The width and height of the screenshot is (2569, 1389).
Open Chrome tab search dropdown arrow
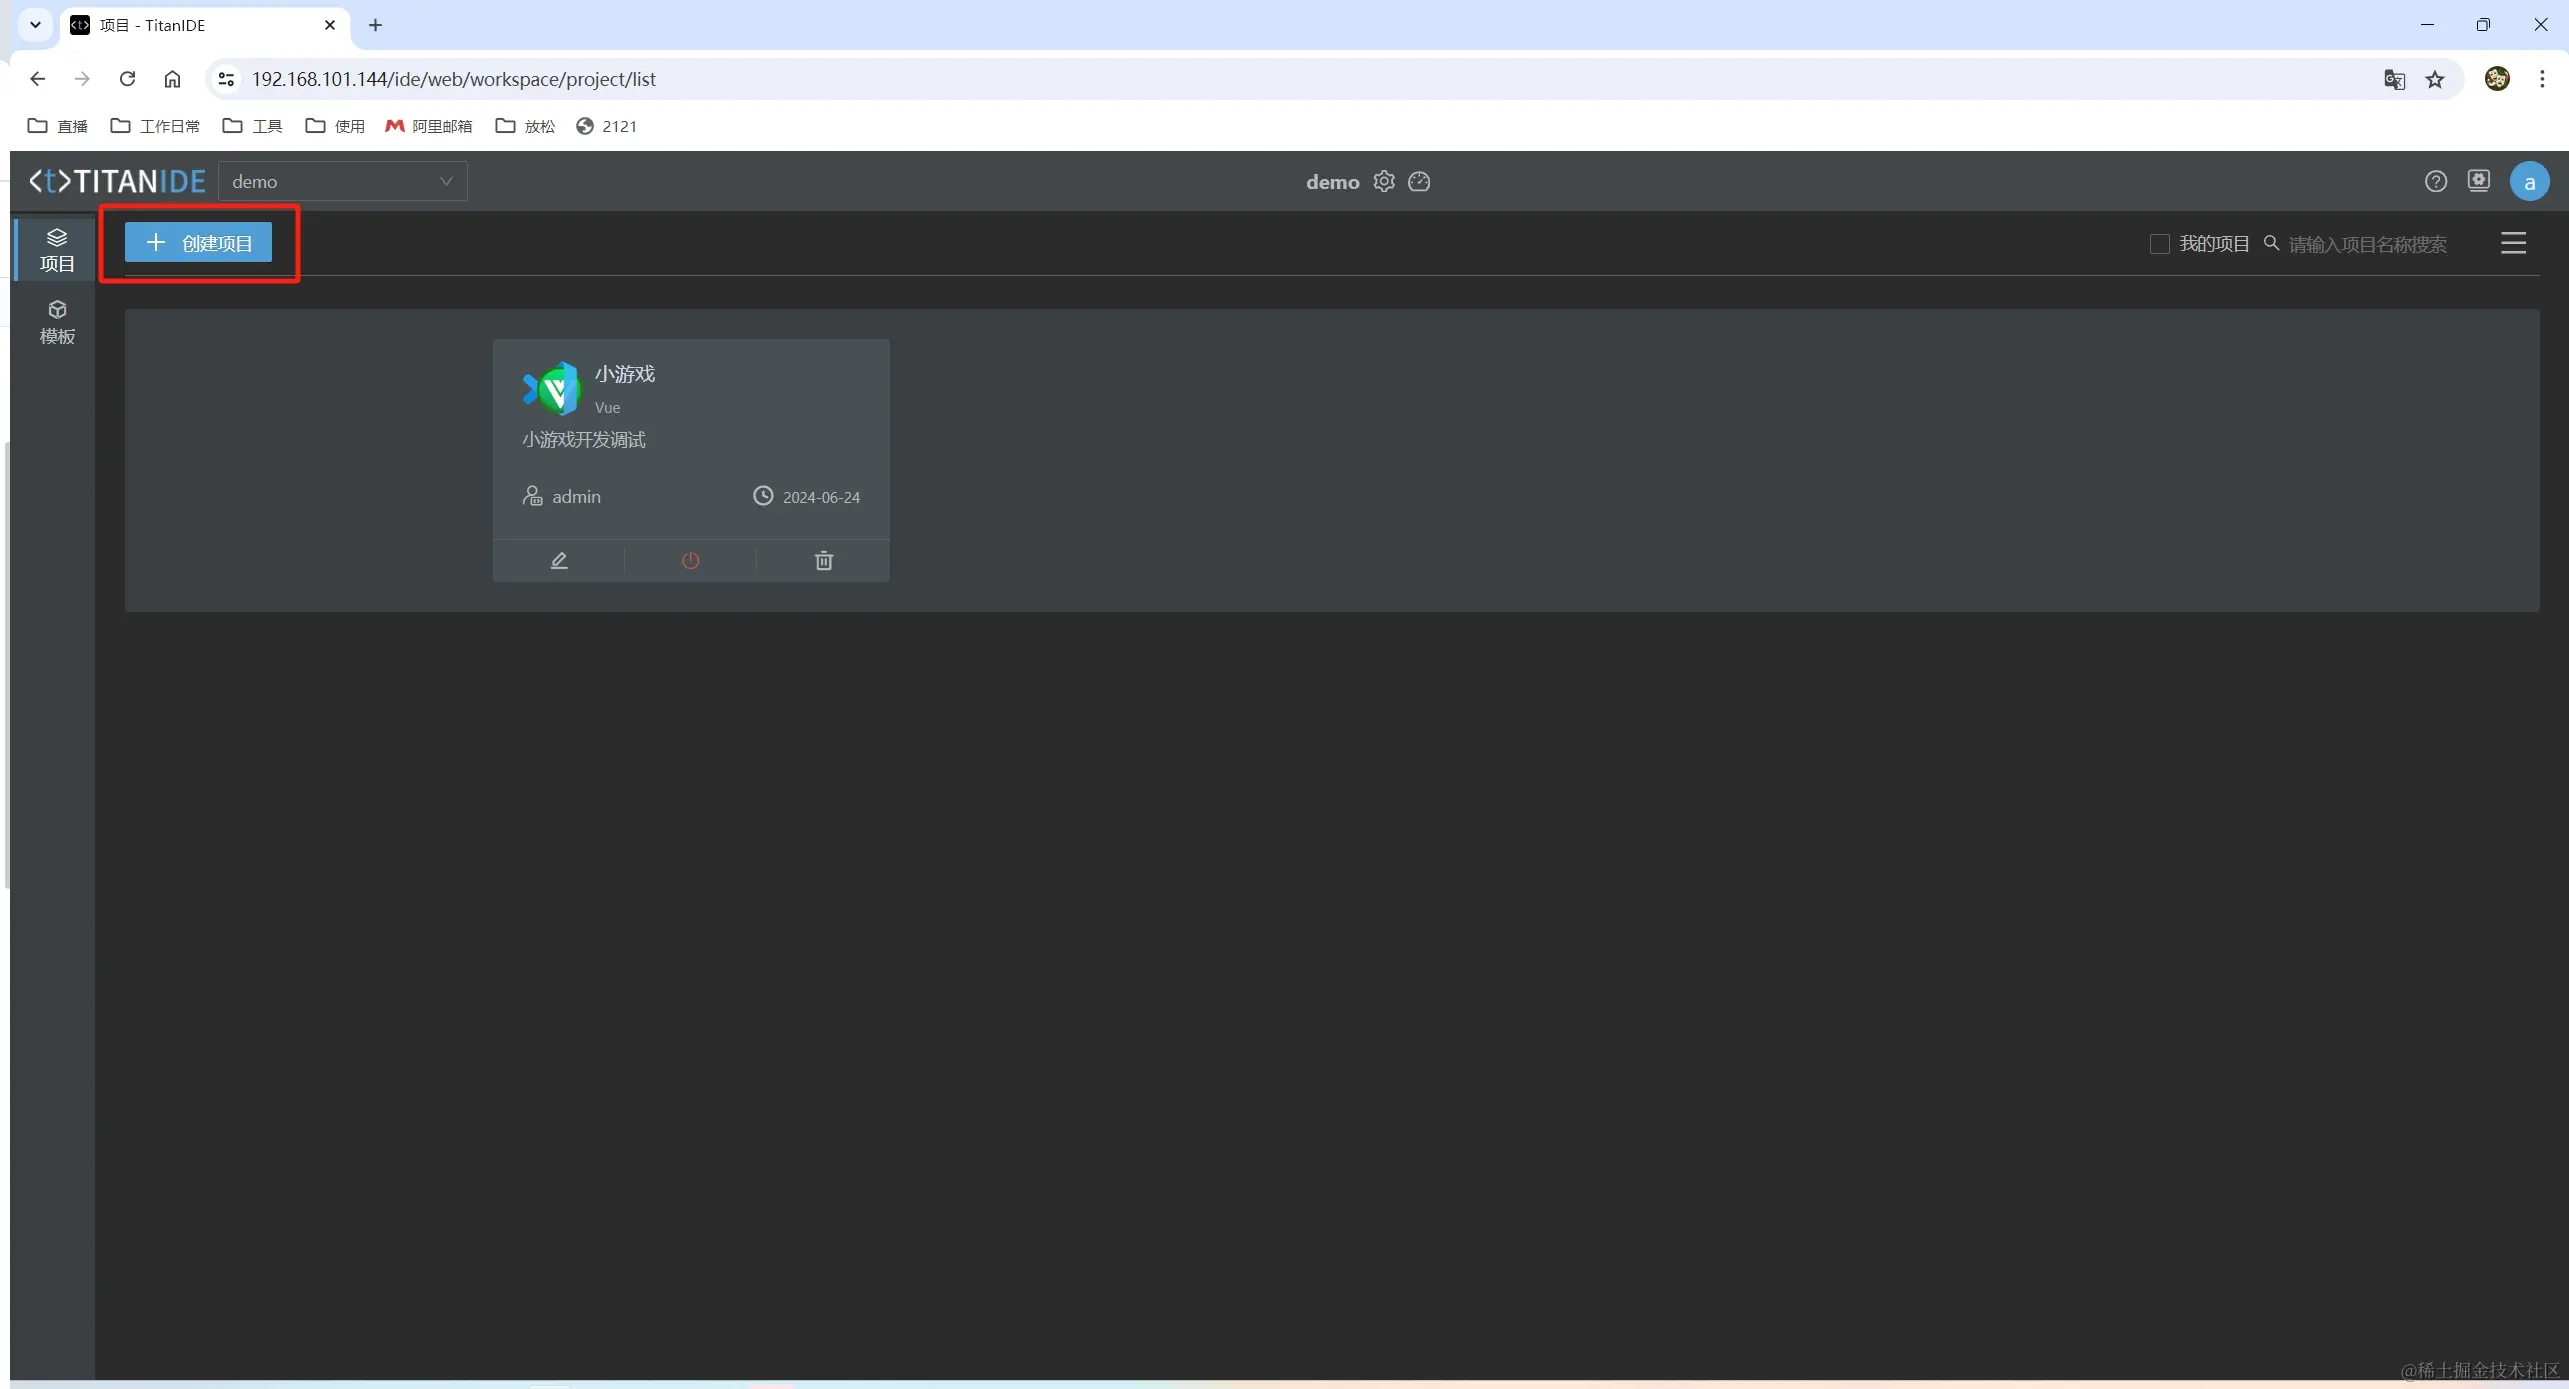(x=35, y=25)
